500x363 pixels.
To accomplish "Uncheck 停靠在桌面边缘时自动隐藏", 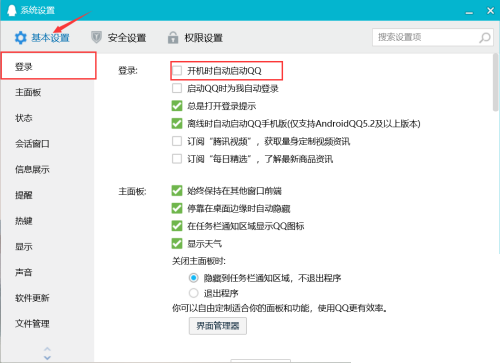I will coord(177,209).
